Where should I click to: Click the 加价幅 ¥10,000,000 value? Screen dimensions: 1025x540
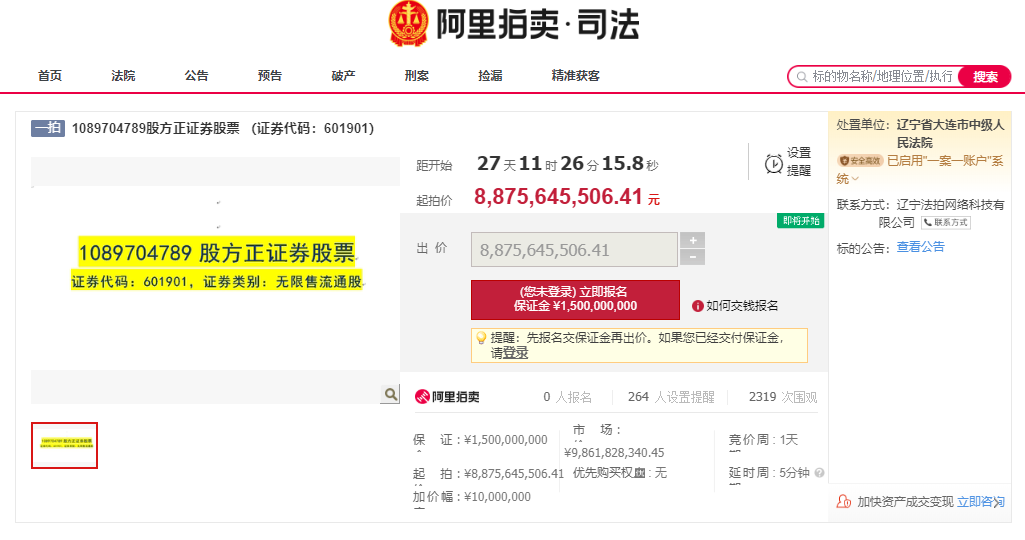(497, 497)
